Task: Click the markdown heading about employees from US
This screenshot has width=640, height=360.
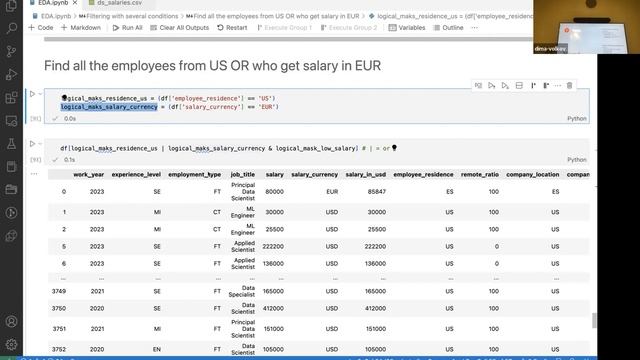Action: [212, 66]
